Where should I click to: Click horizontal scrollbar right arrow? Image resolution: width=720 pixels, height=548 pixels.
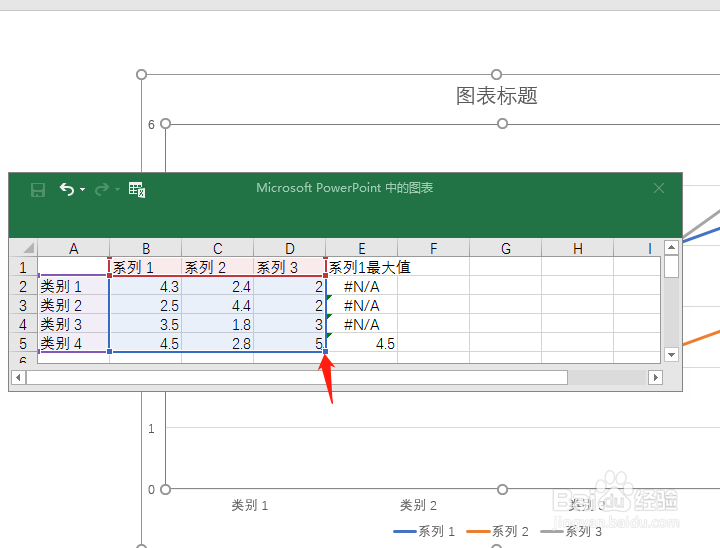pyautogui.click(x=655, y=378)
